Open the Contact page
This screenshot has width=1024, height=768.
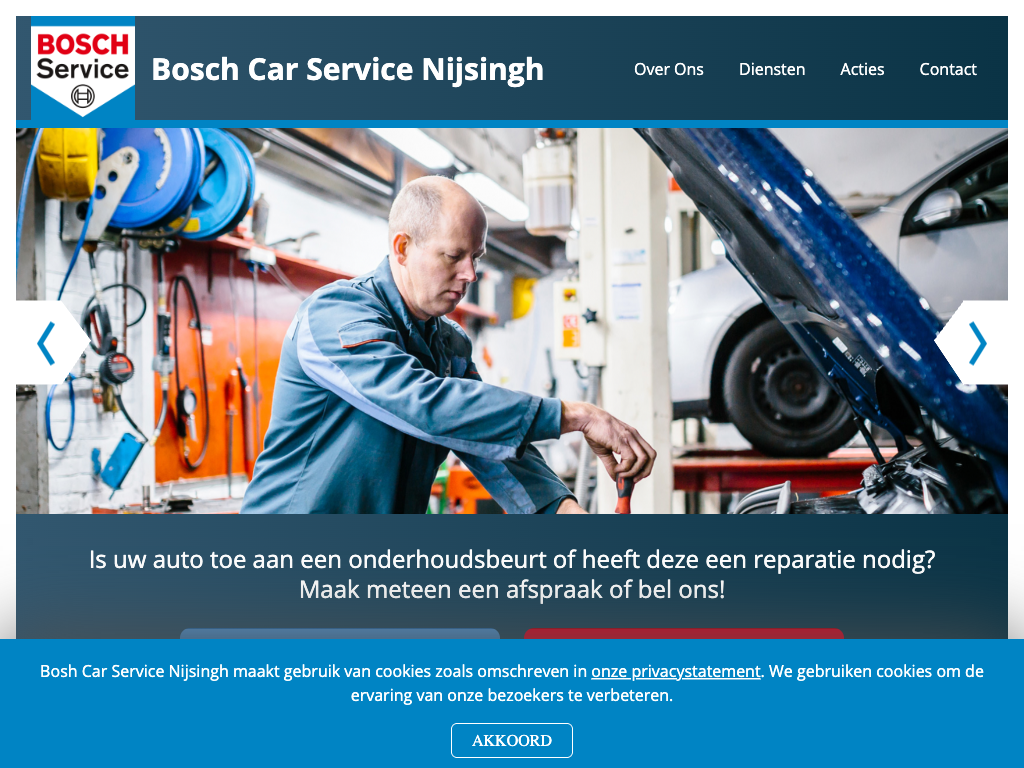click(948, 69)
